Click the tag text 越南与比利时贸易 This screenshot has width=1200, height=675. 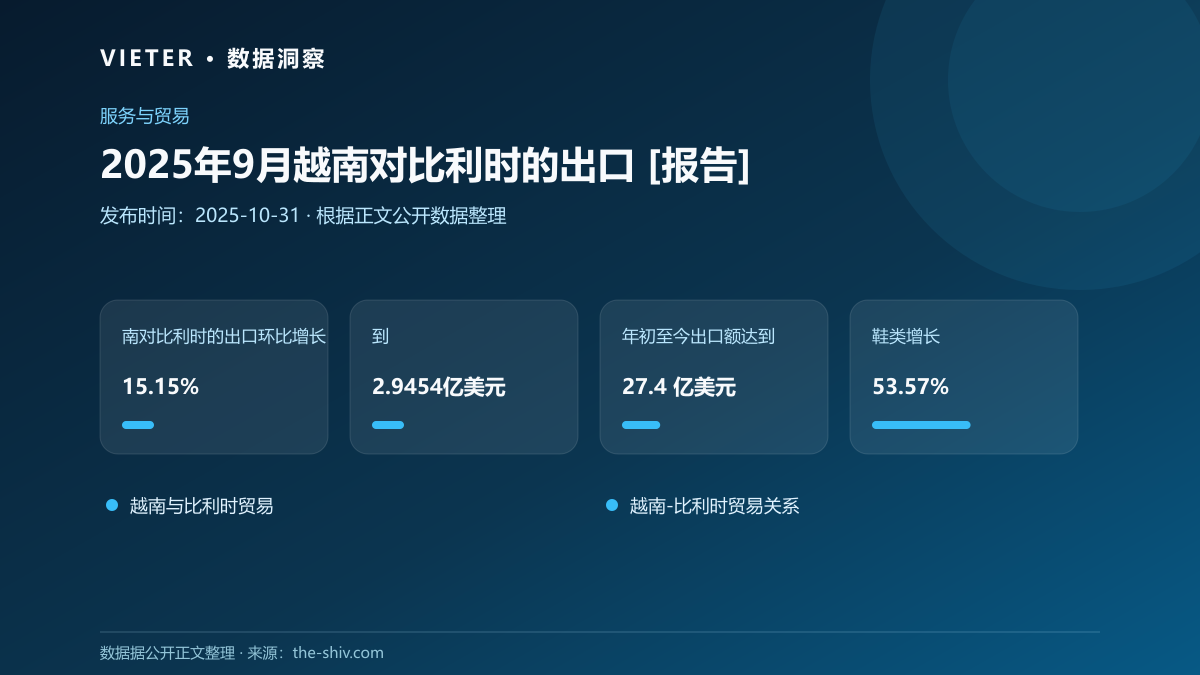201,506
